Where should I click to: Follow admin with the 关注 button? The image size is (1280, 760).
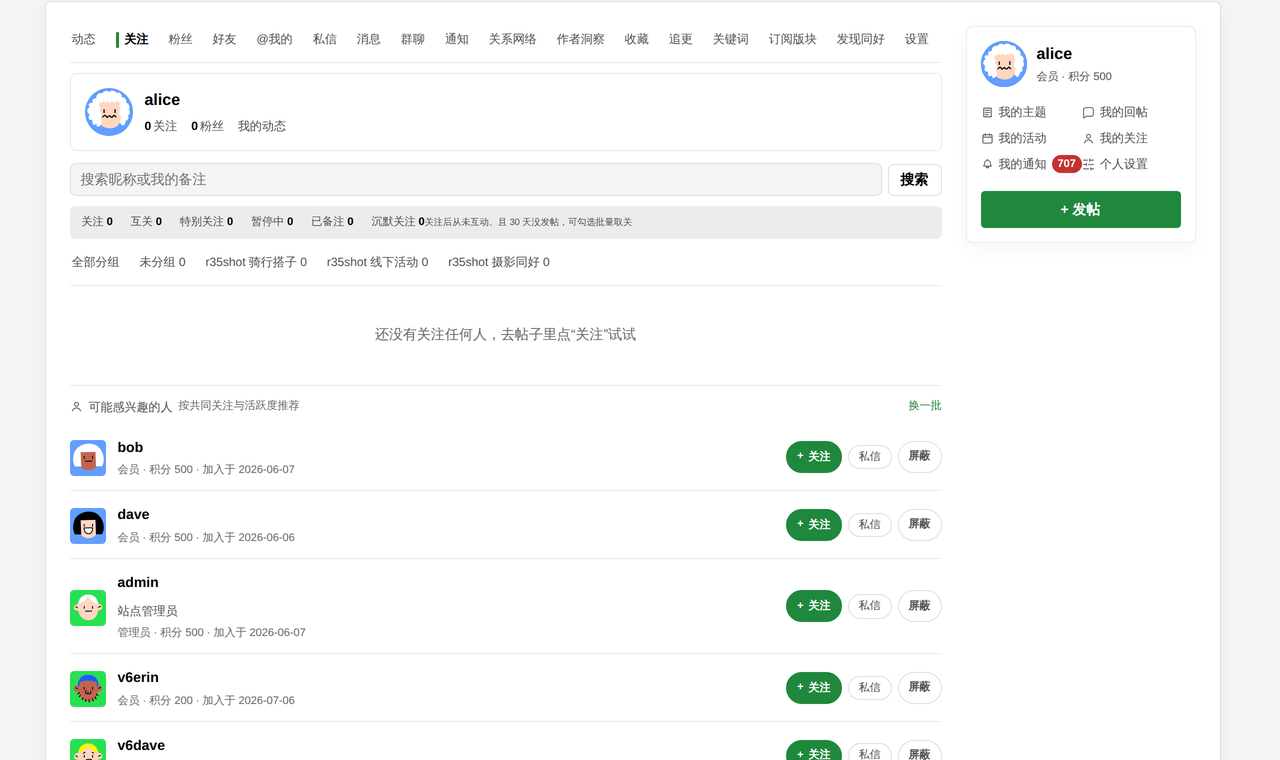[813, 606]
